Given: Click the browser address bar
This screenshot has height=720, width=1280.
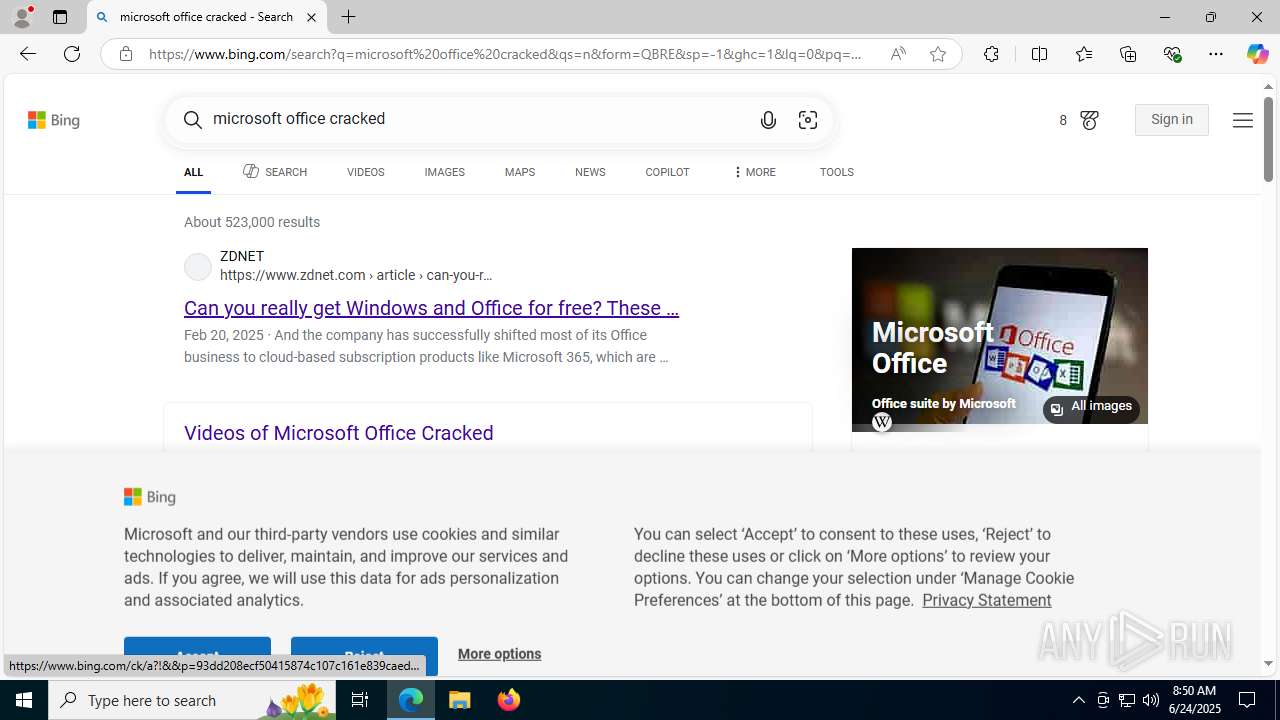Looking at the screenshot, I should pos(505,54).
